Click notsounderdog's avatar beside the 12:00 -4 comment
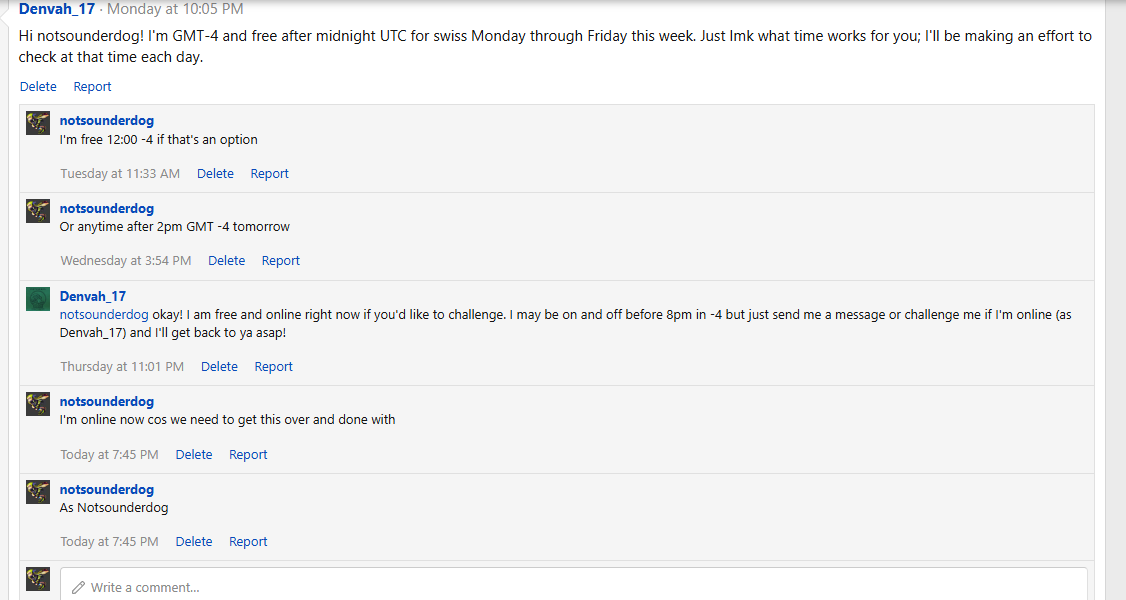The height and width of the screenshot is (600, 1126). click(x=38, y=123)
